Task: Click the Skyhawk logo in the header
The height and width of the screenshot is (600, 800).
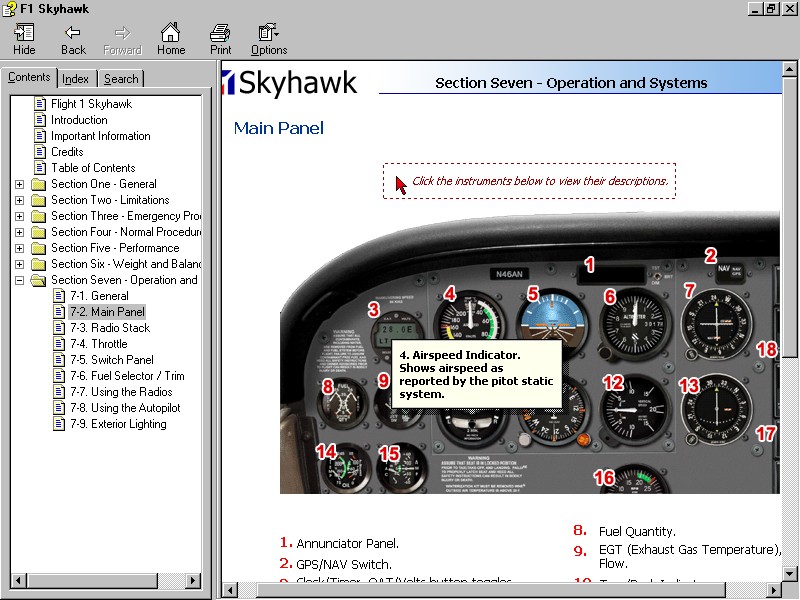Action: click(x=290, y=83)
